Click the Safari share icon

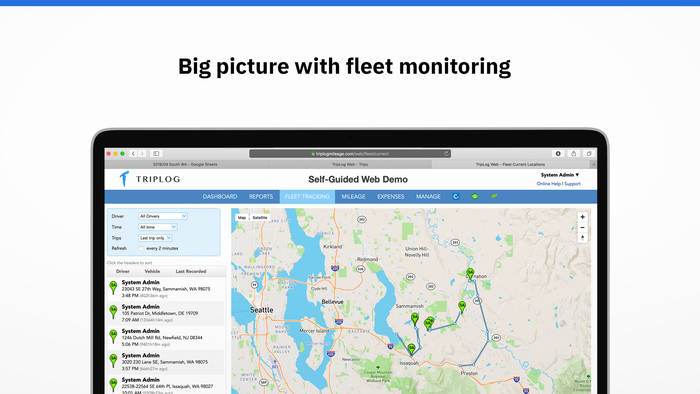[574, 153]
